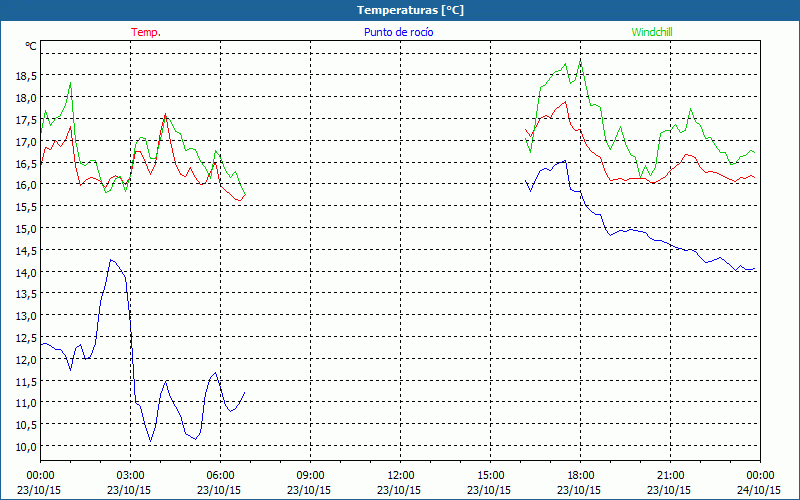
Task: Click the 12,0 y-axis value
Action: [26, 360]
